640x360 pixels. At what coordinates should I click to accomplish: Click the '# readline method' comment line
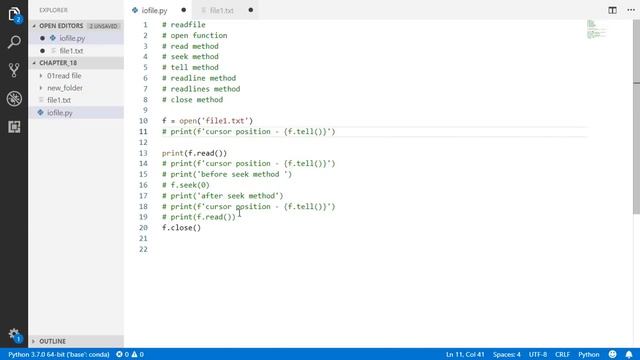click(x=199, y=78)
